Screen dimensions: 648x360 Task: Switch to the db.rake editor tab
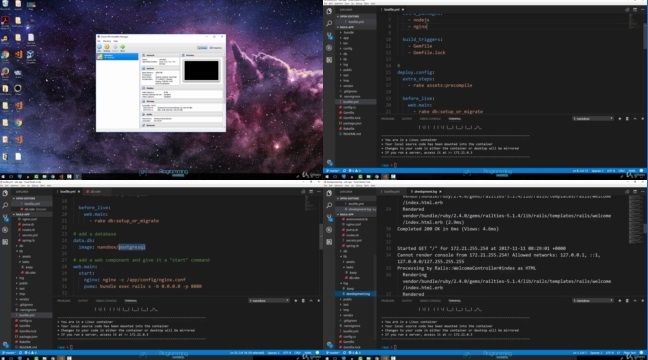[x=94, y=192]
